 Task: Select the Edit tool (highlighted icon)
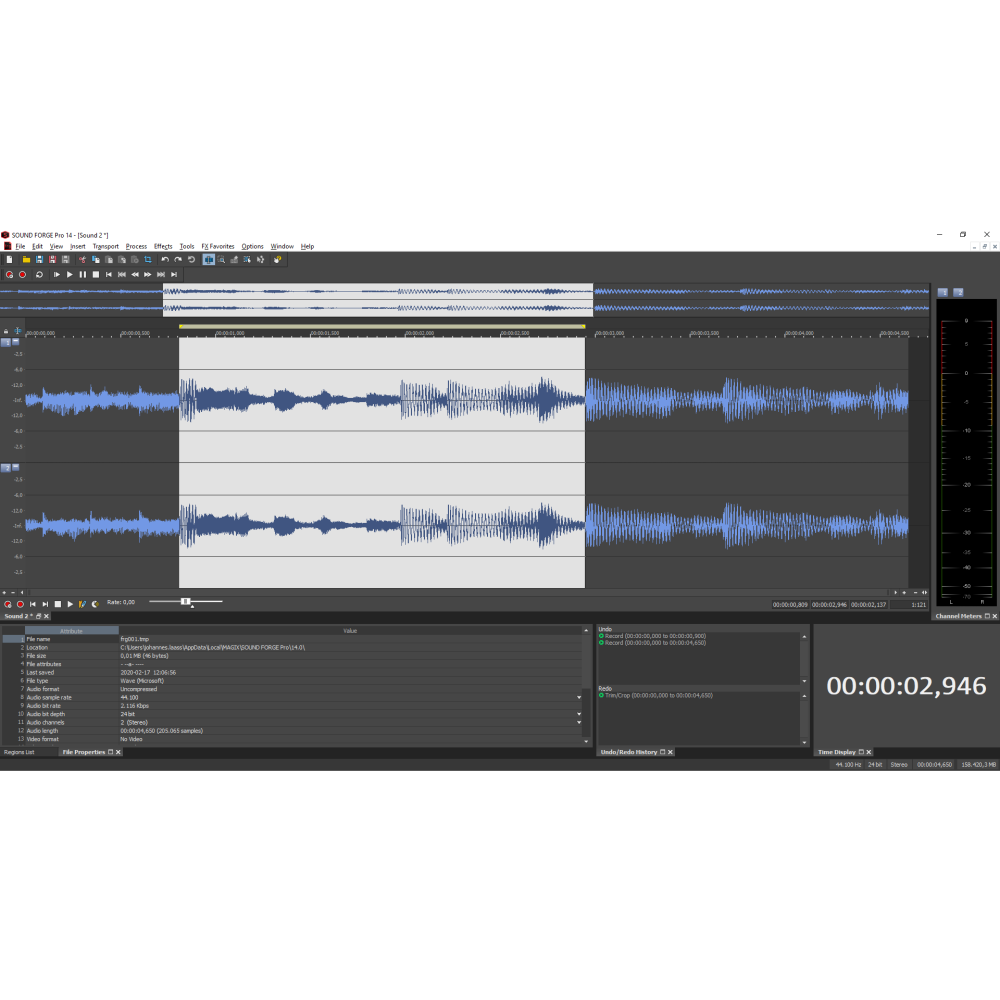209,260
